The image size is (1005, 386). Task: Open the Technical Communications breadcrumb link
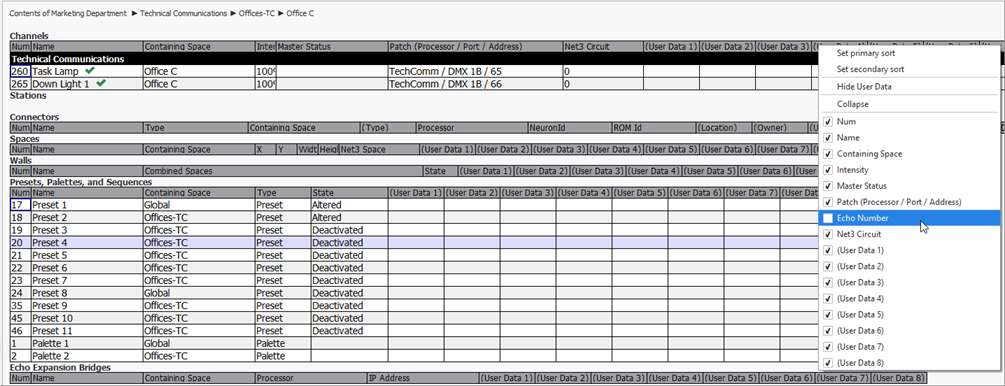(x=183, y=13)
